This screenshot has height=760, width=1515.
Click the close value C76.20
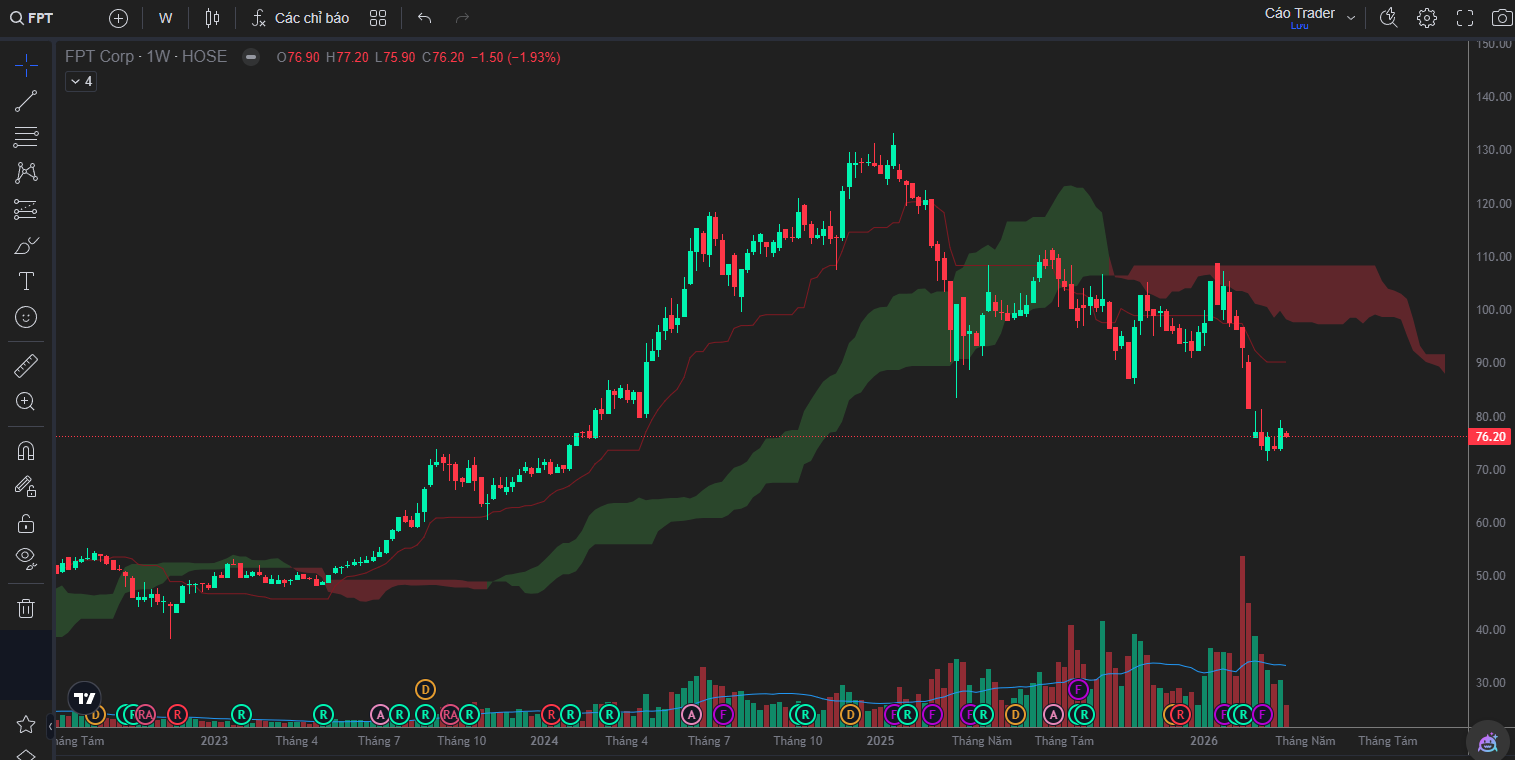tap(443, 57)
